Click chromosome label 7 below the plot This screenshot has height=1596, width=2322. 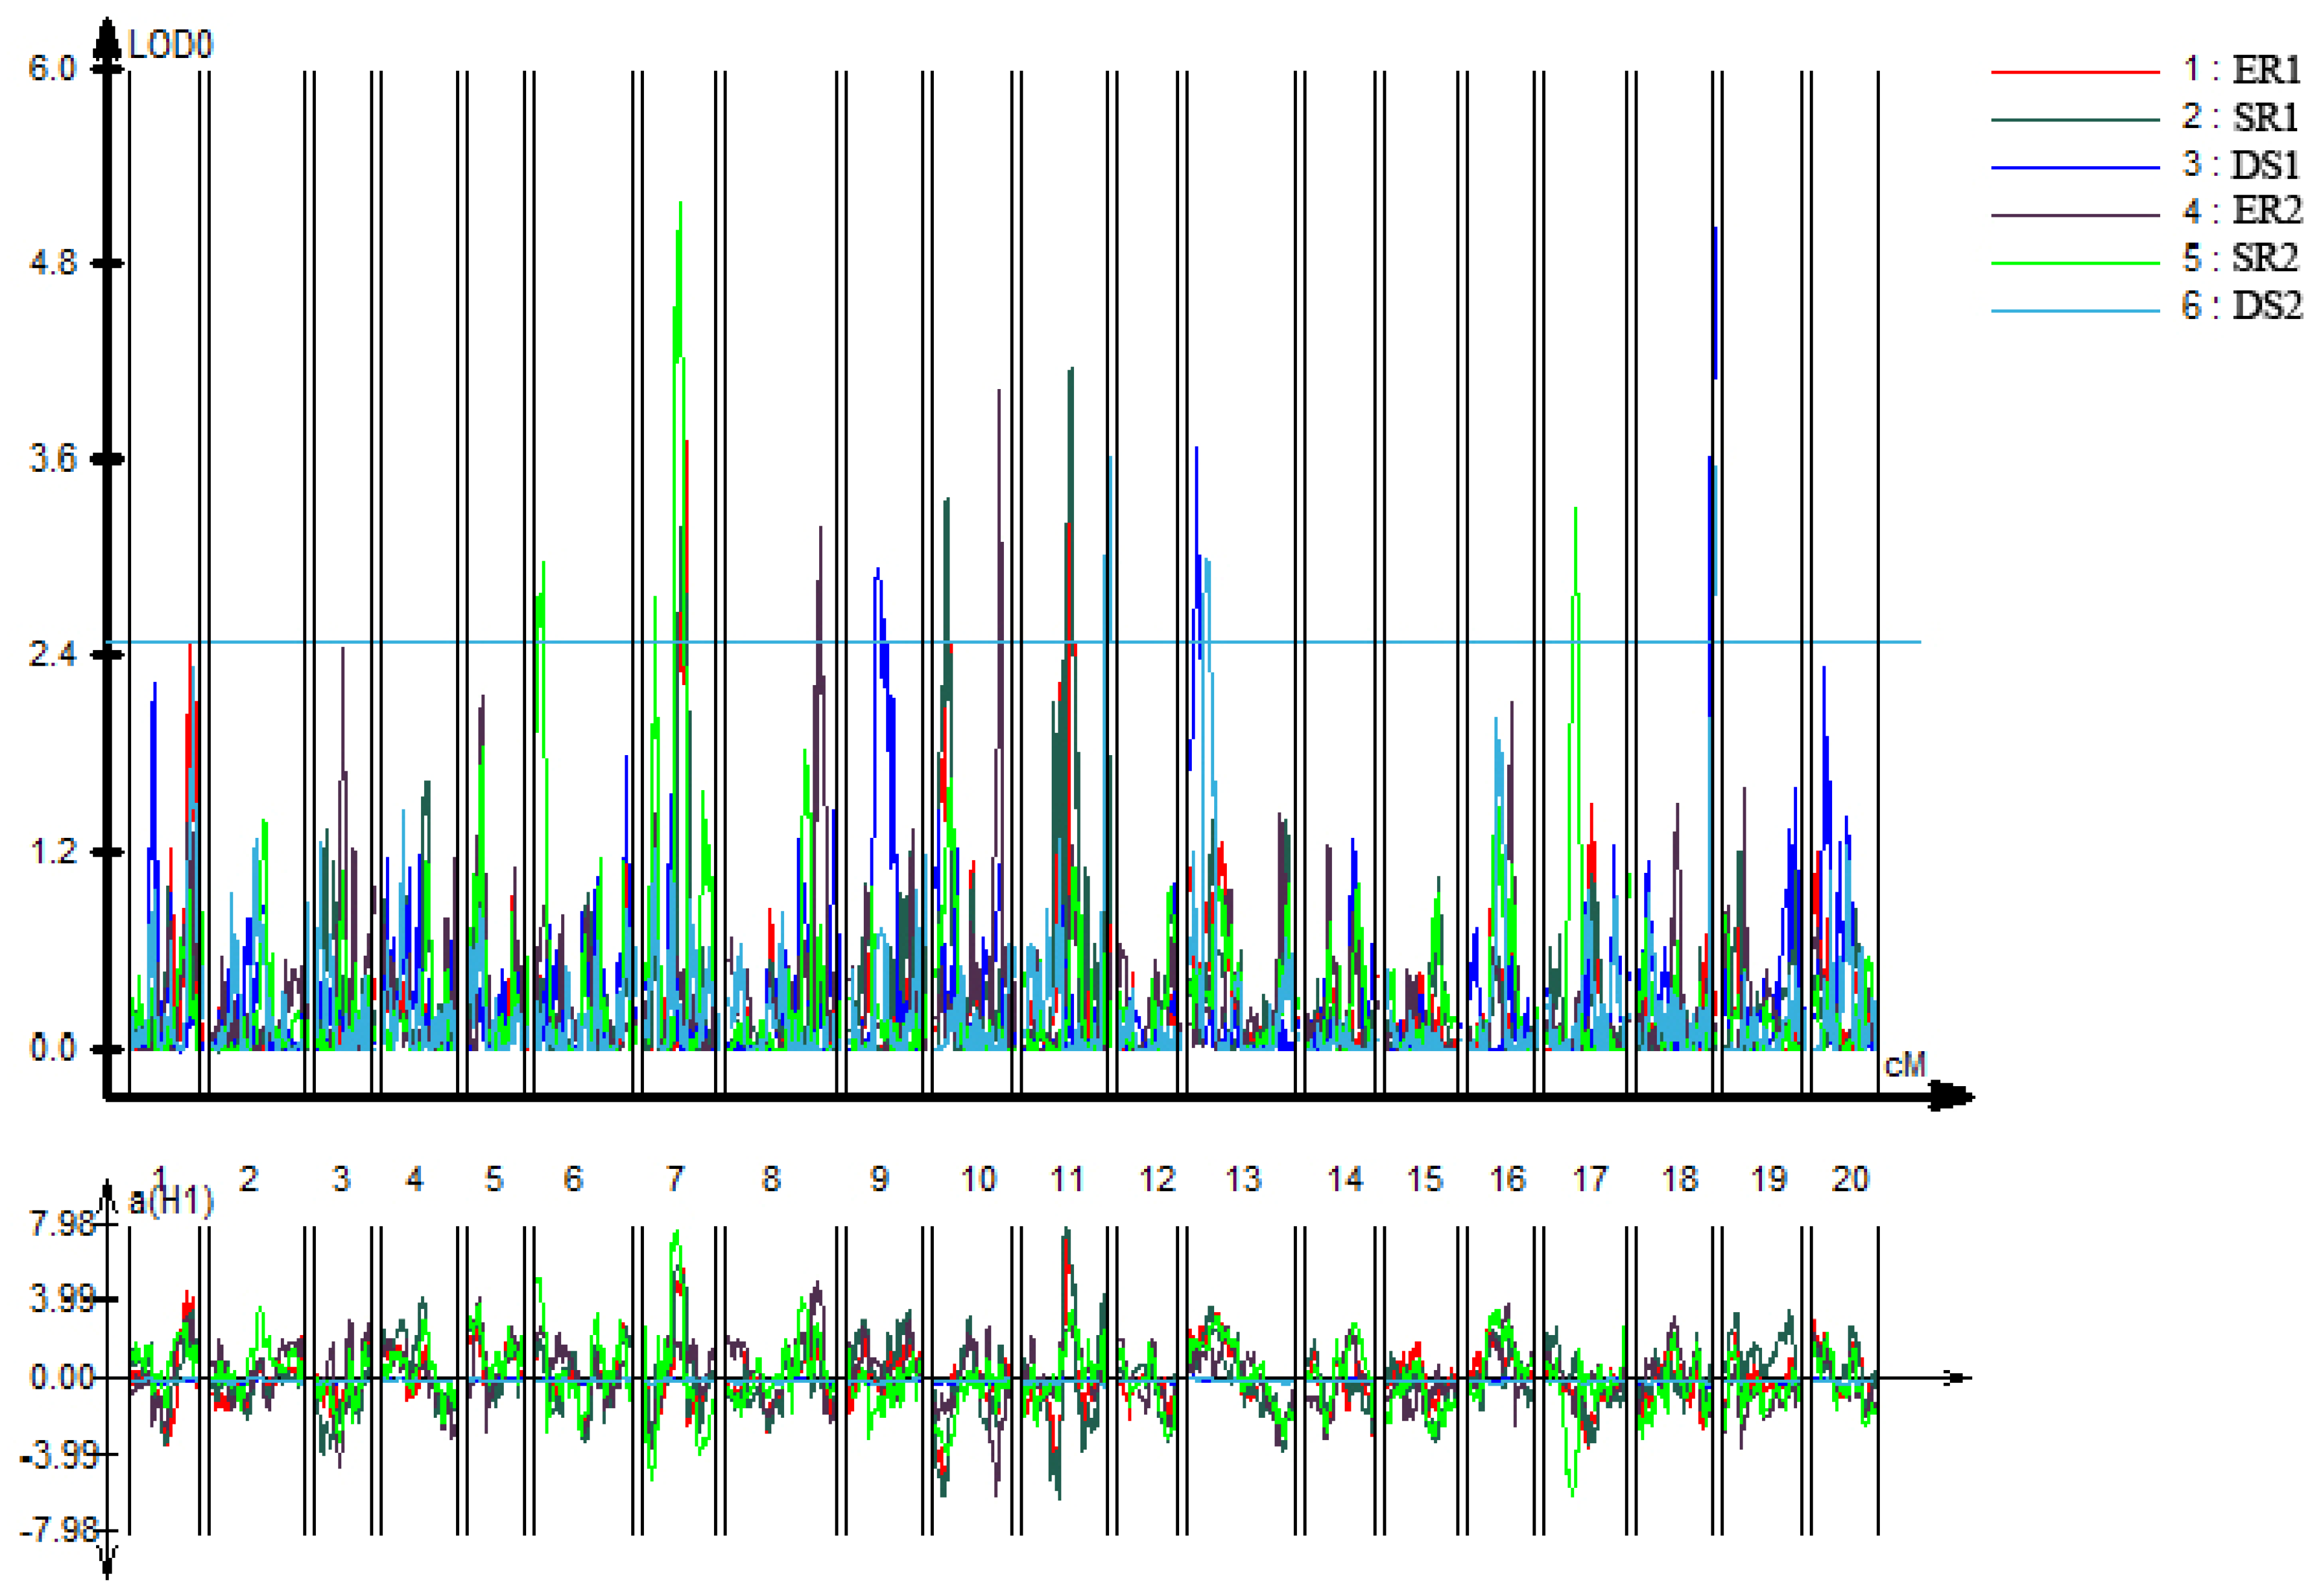point(675,1179)
